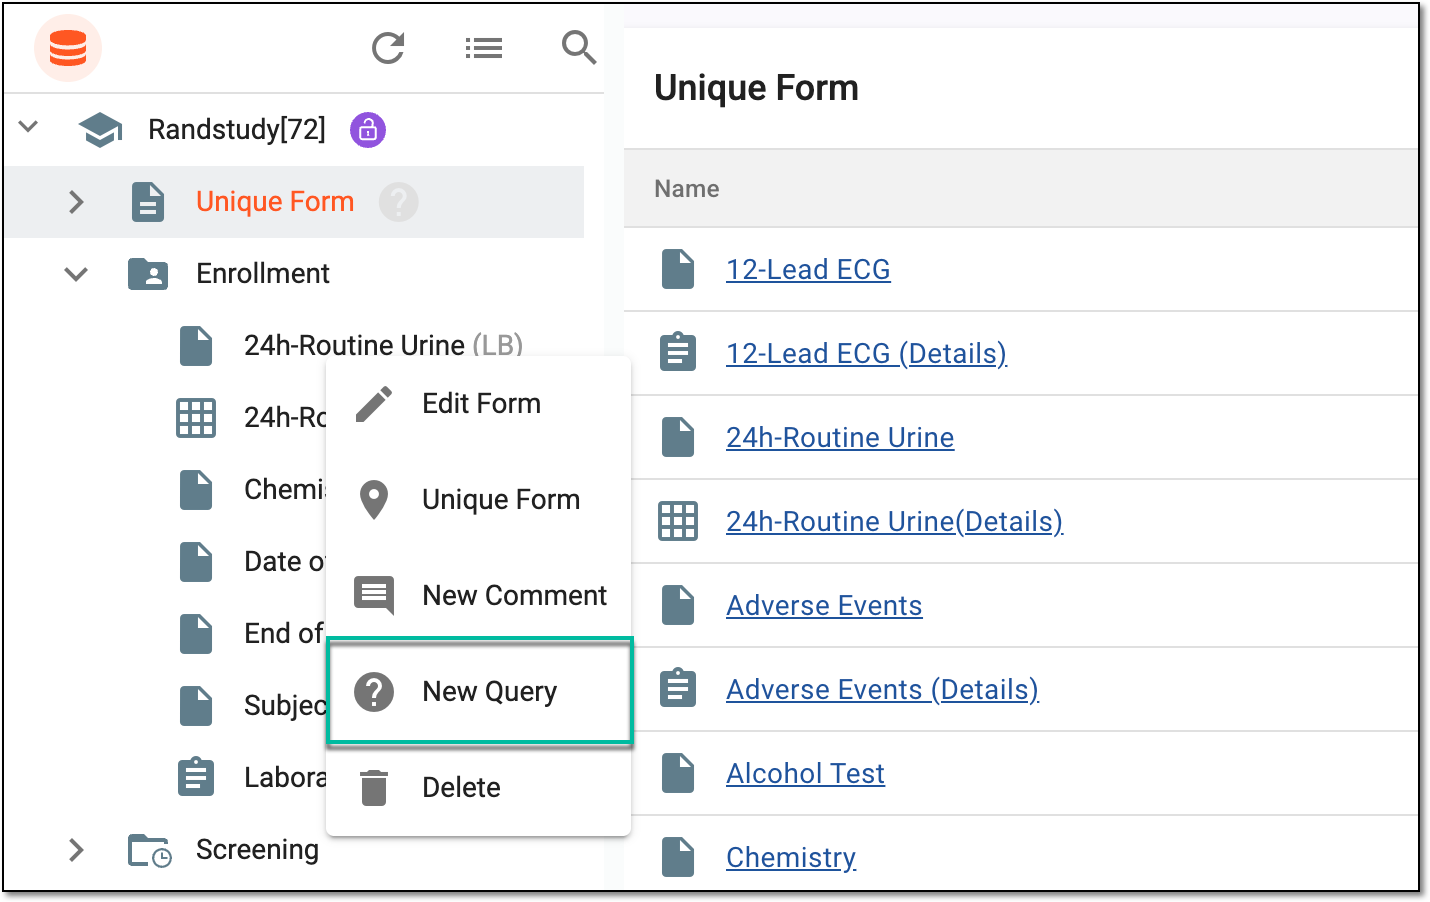This screenshot has width=1430, height=902.
Task: Select Randstudy[72] study in the tree
Action: coord(237,130)
